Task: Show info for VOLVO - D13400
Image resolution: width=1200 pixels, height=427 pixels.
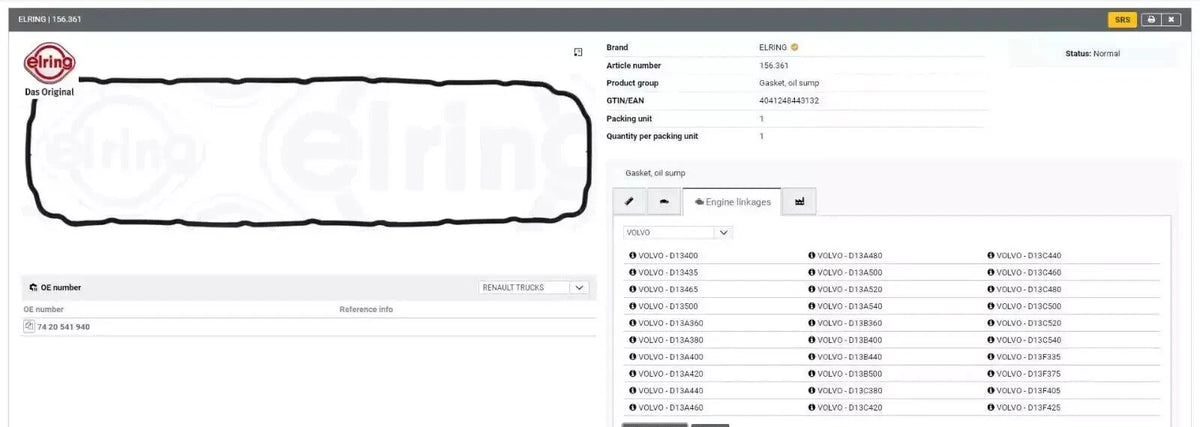Action: click(x=633, y=255)
